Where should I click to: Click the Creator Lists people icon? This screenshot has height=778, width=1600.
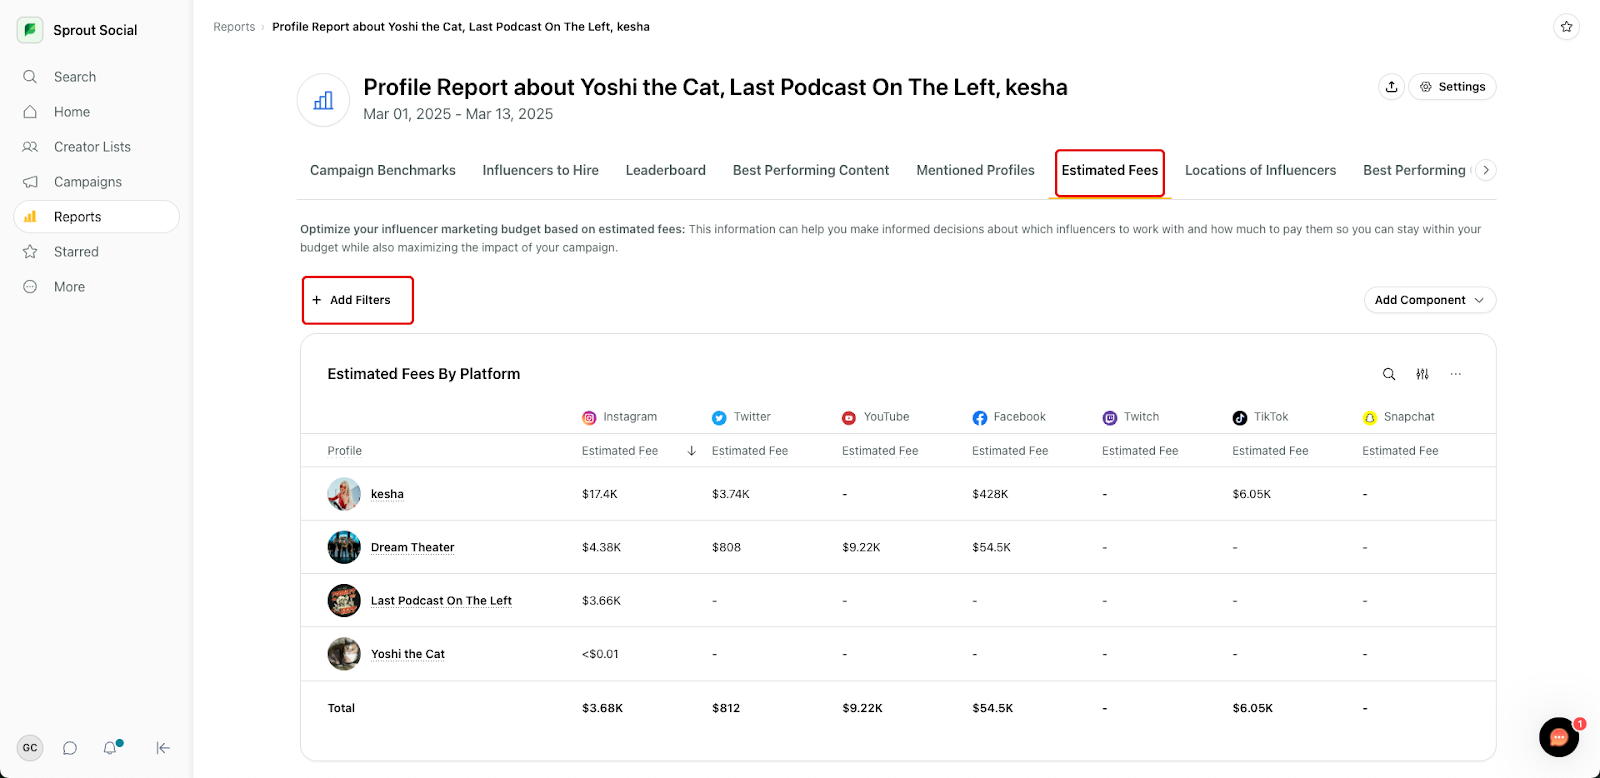[x=30, y=147]
